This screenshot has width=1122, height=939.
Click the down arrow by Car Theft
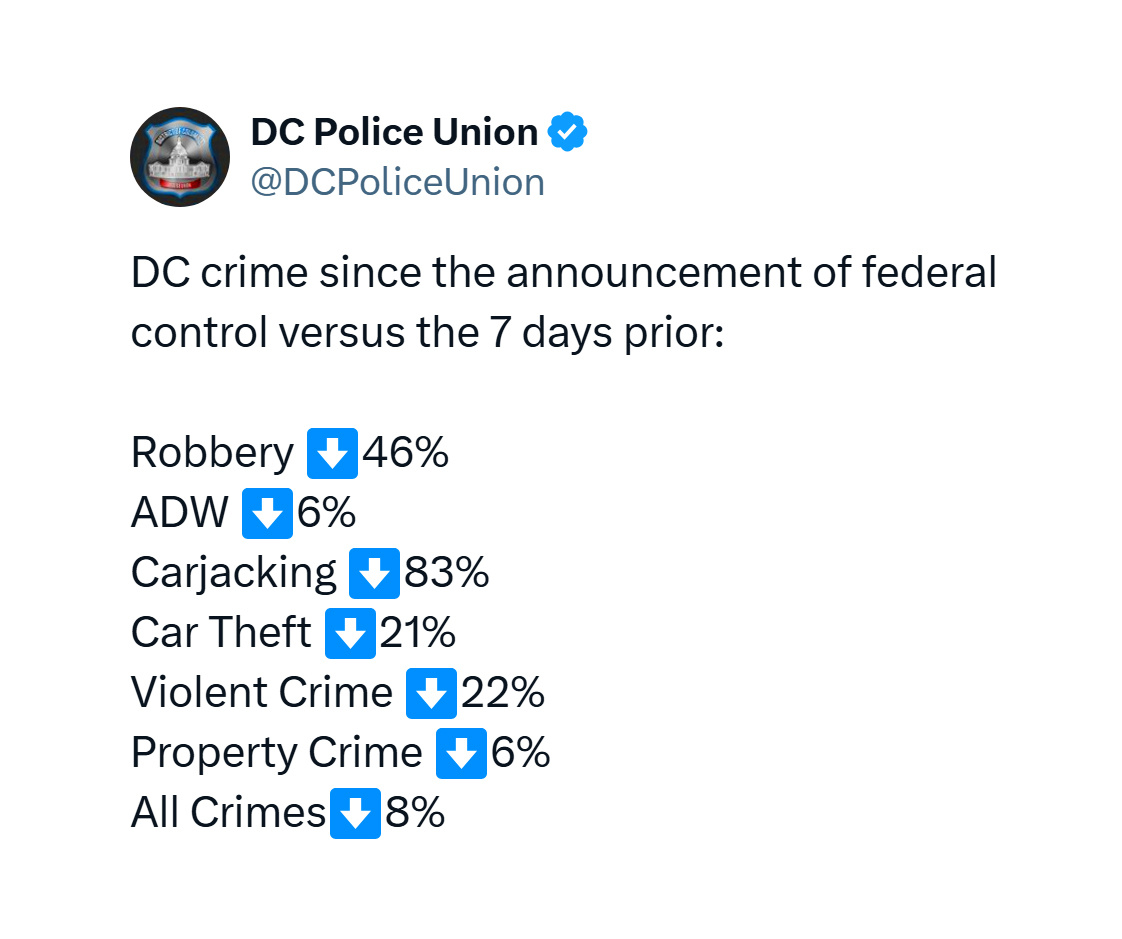pos(350,633)
